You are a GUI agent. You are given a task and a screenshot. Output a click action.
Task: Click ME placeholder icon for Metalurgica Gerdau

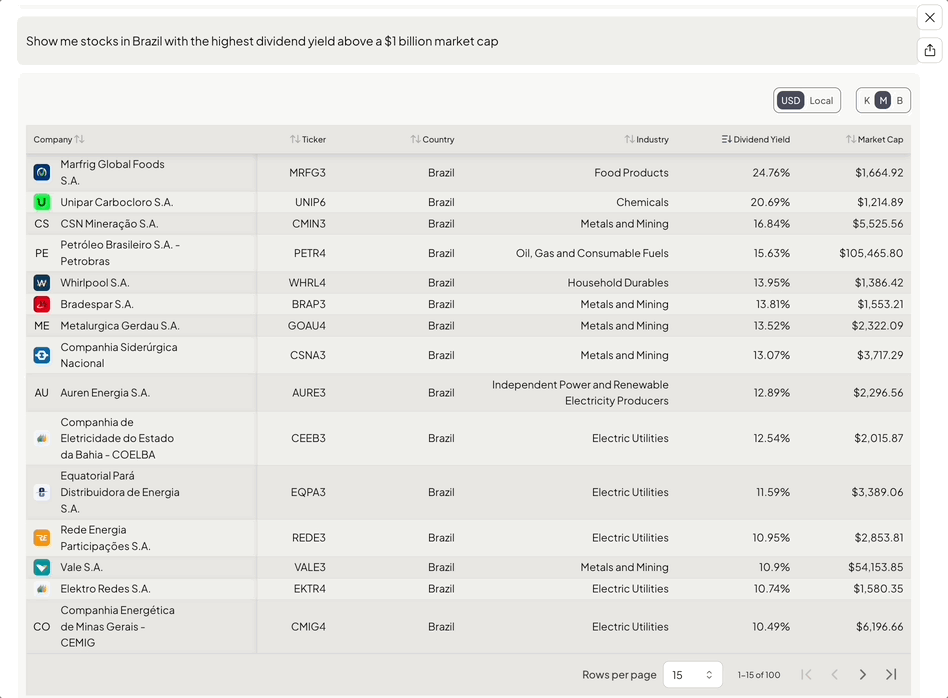click(x=42, y=326)
